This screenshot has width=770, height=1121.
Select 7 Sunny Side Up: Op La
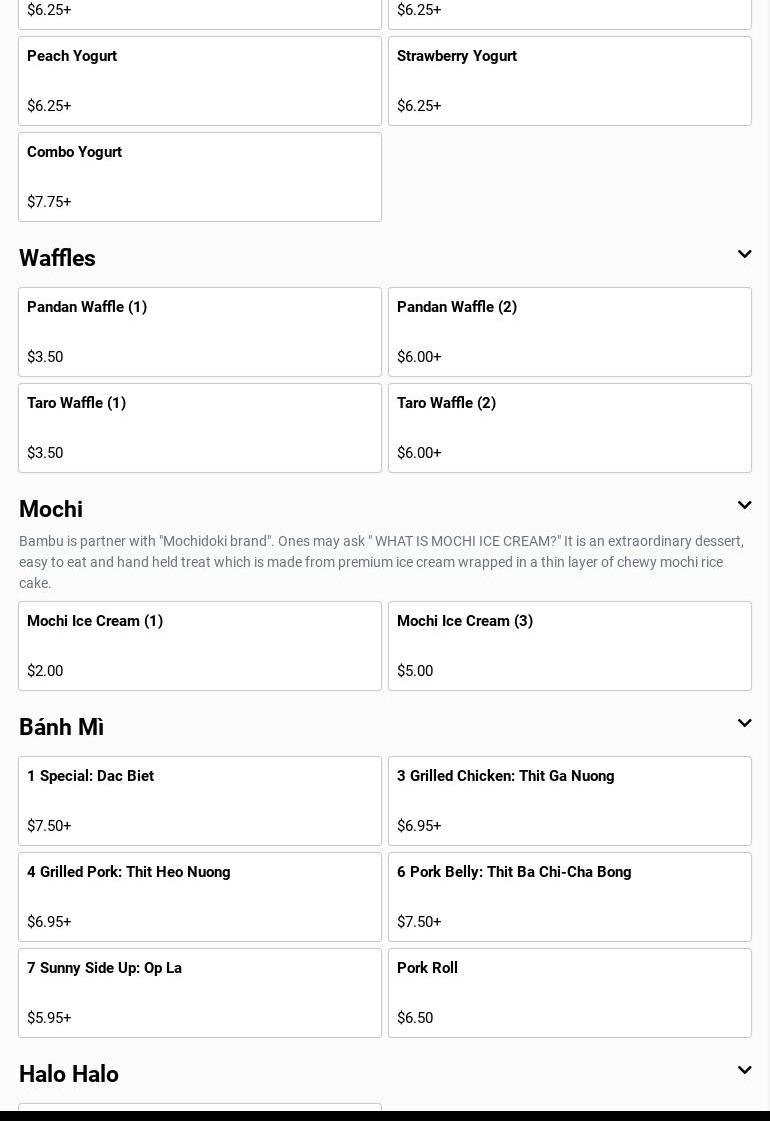click(x=200, y=993)
